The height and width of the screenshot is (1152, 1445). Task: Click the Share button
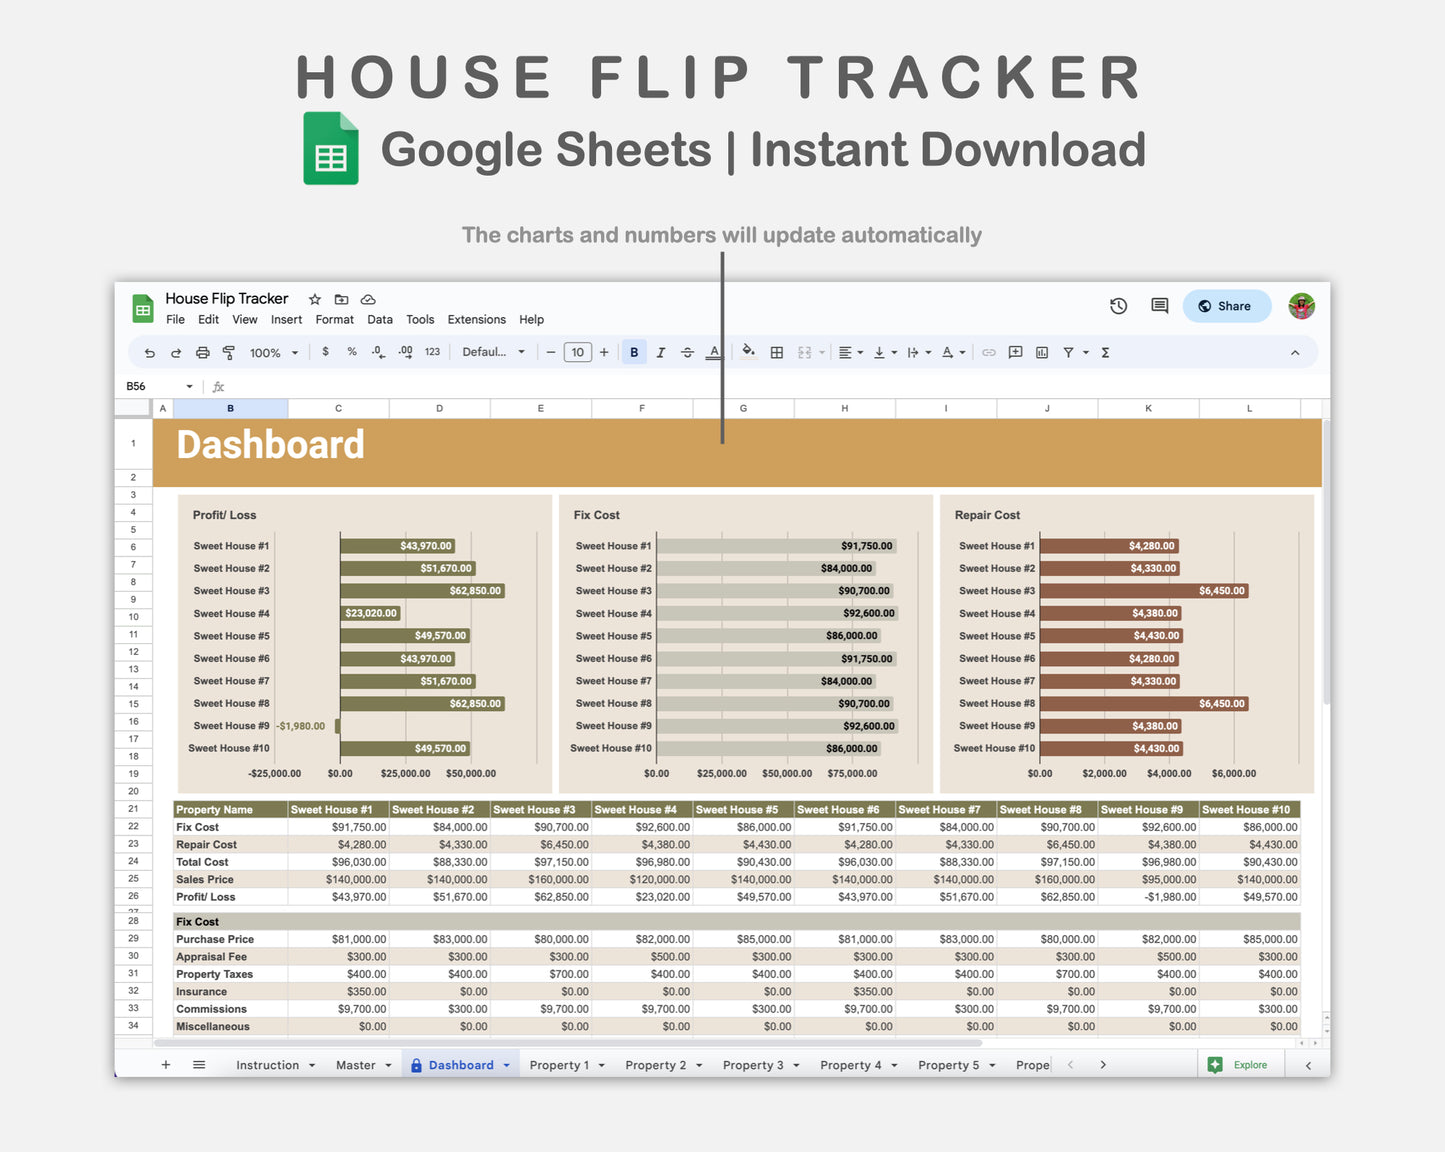click(x=1226, y=306)
